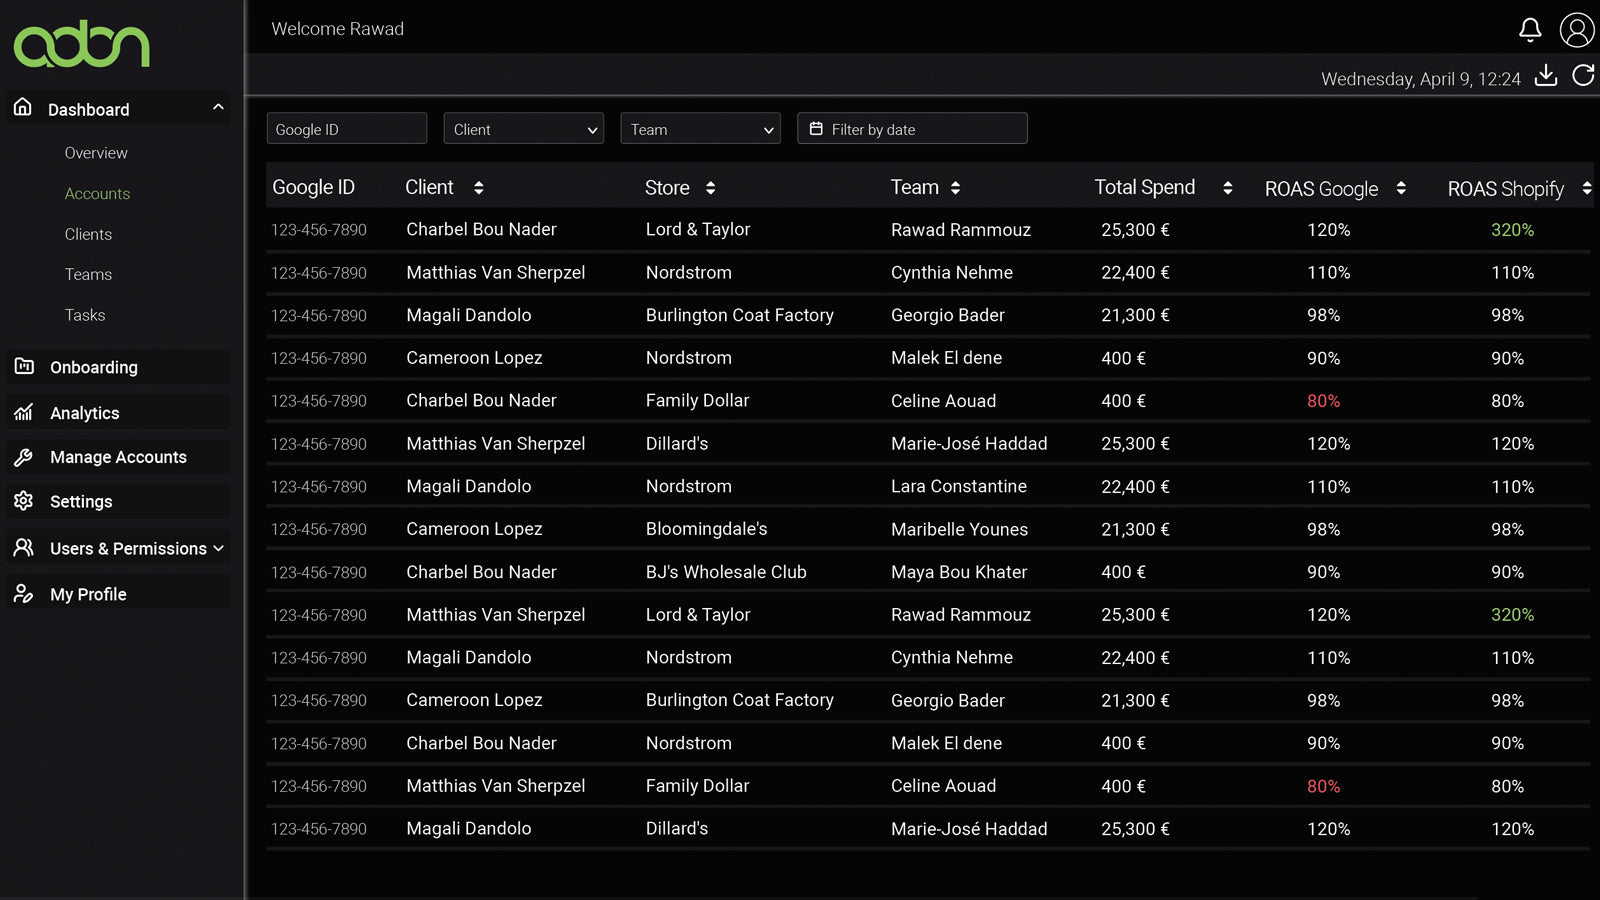The width and height of the screenshot is (1600, 900).
Task: Sort table by Total Spend arrows
Action: [1227, 188]
